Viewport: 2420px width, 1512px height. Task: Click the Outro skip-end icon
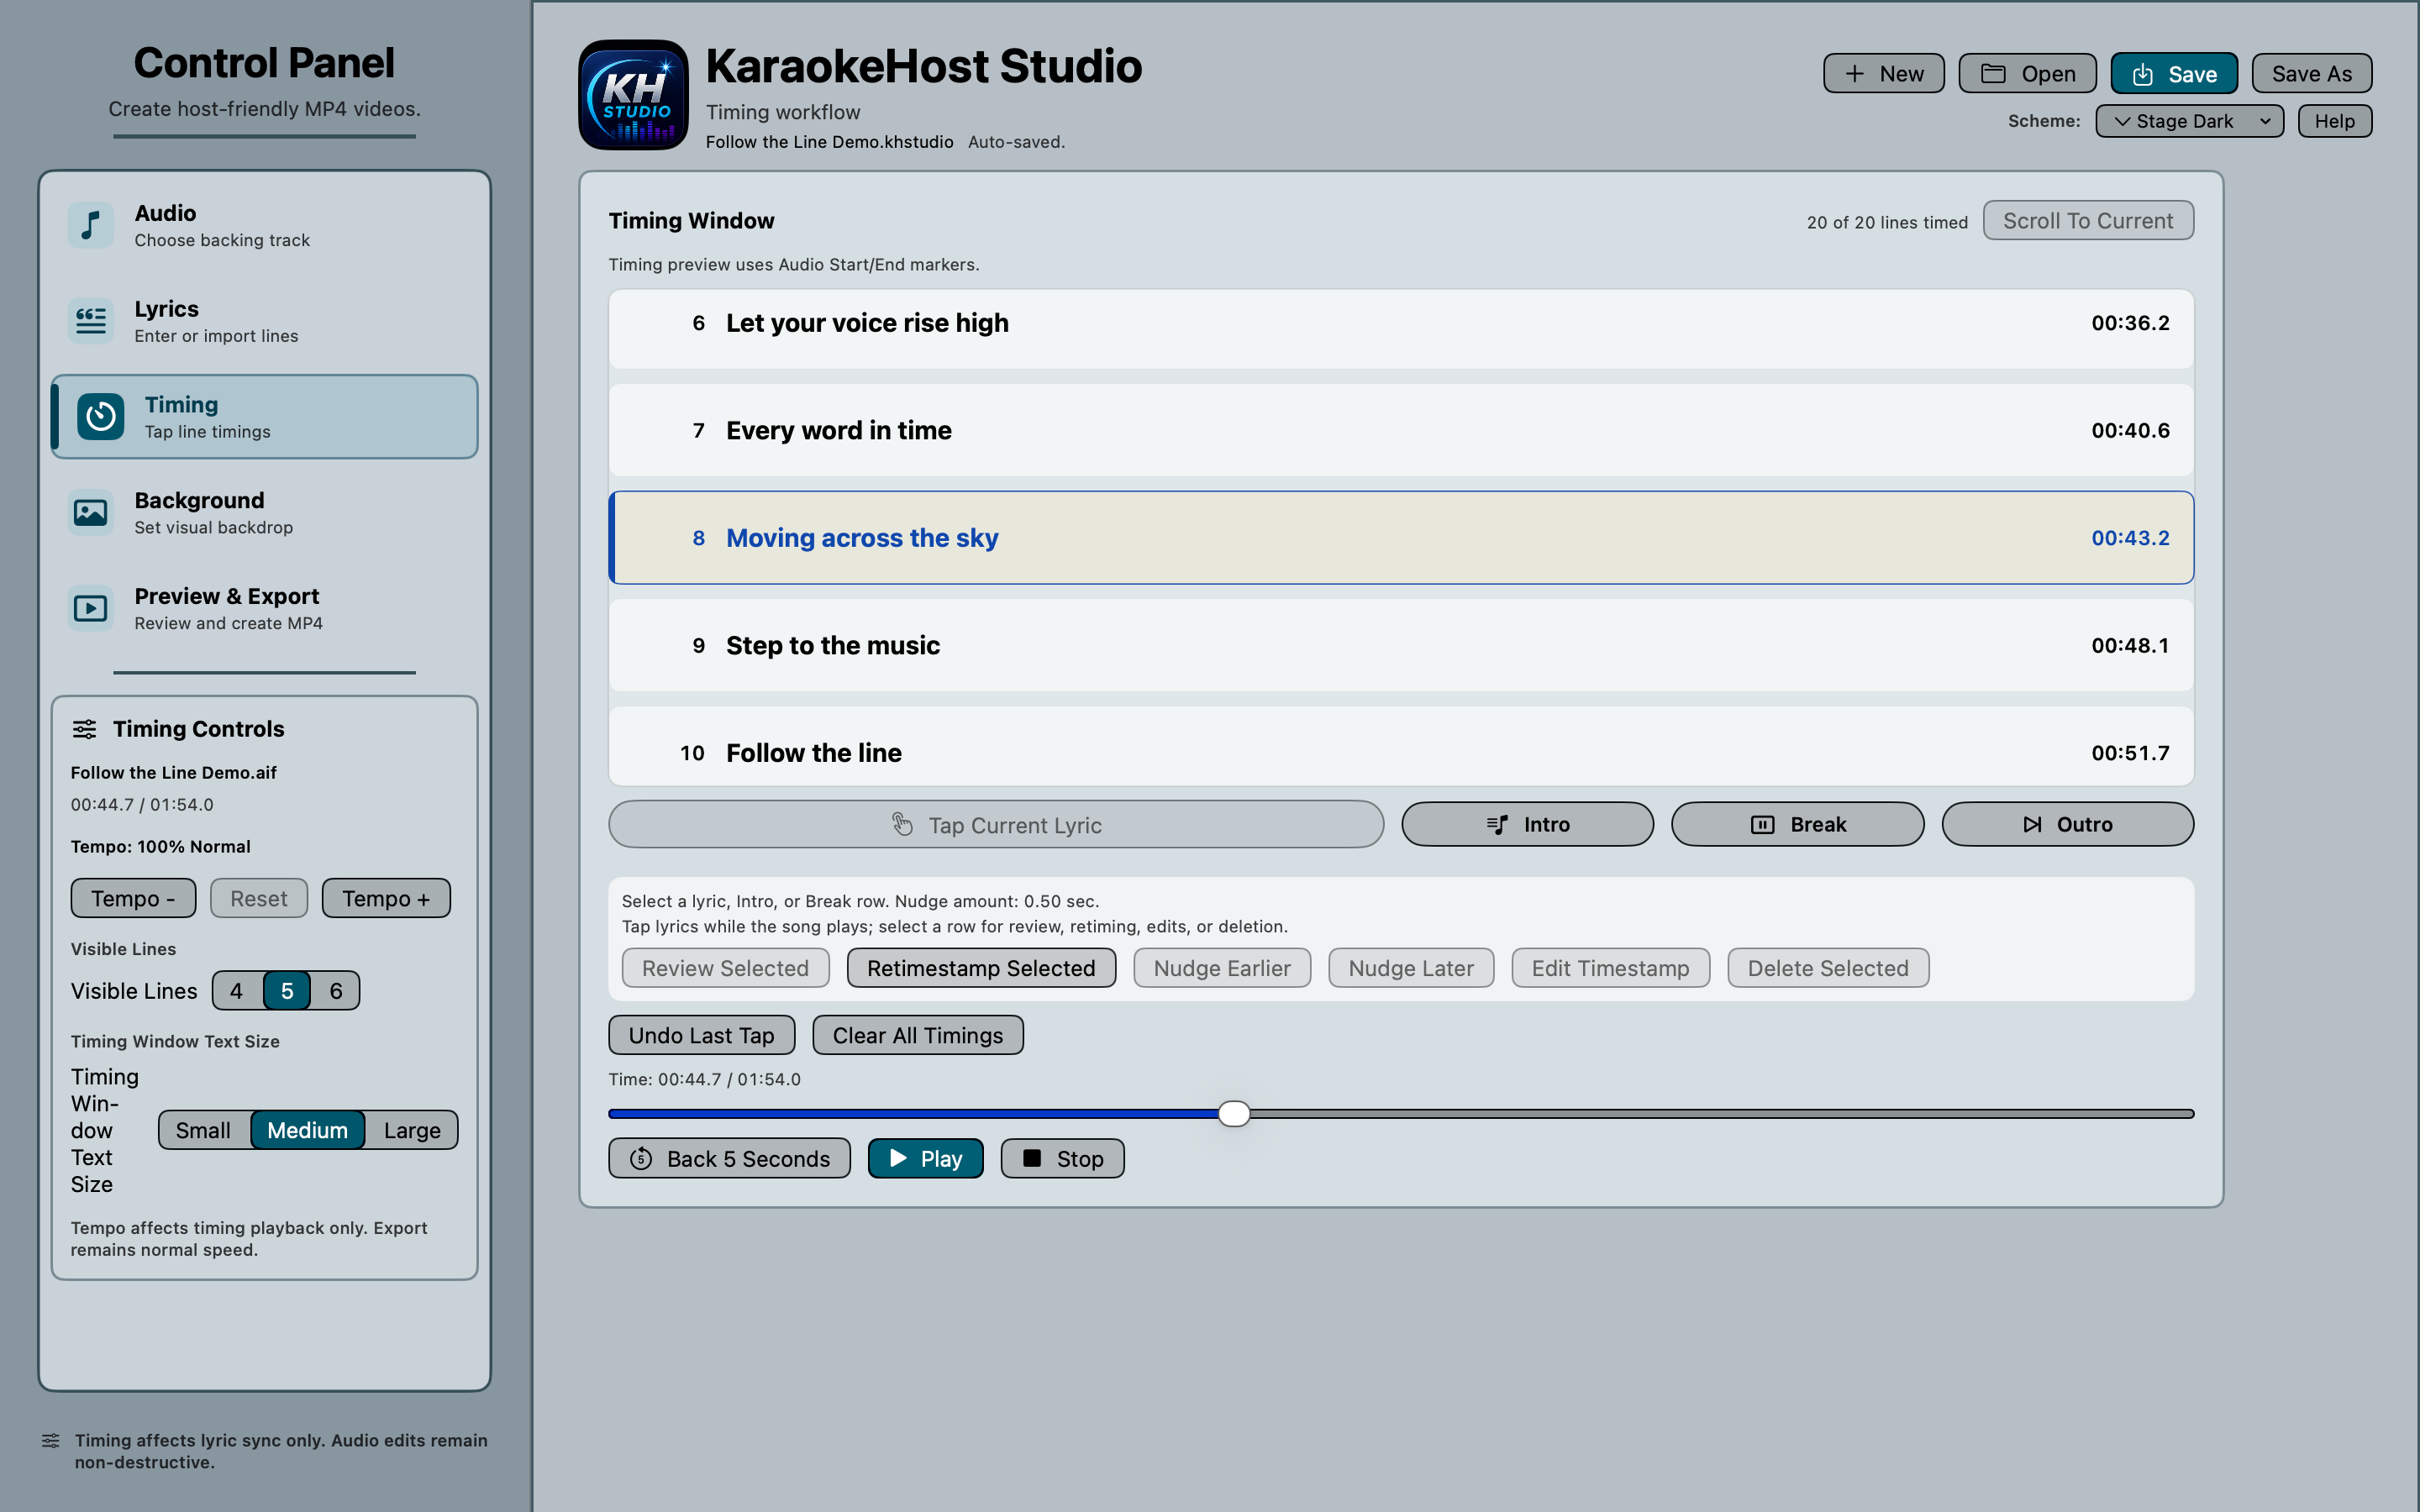click(x=2032, y=824)
